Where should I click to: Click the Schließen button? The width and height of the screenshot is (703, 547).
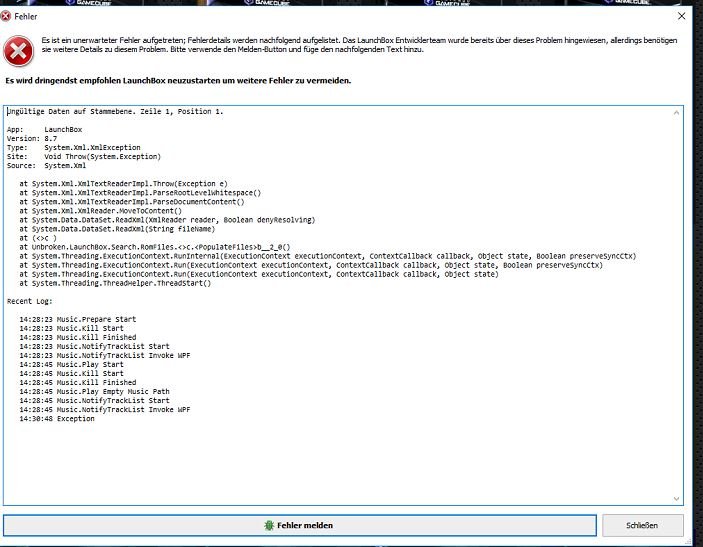(642, 525)
